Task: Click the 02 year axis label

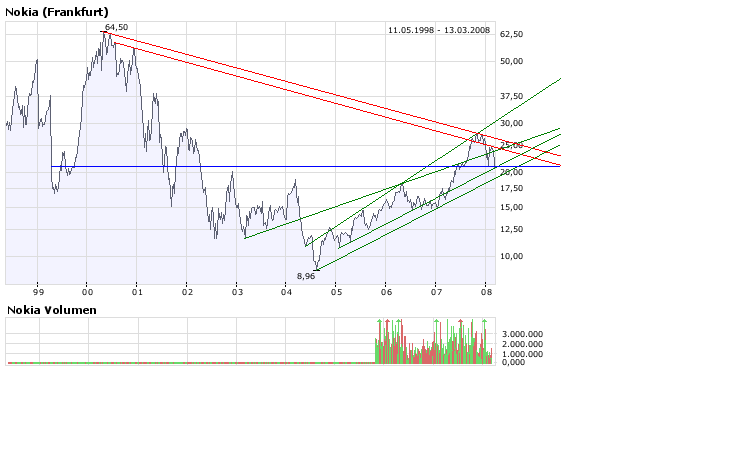Action: pyautogui.click(x=187, y=292)
